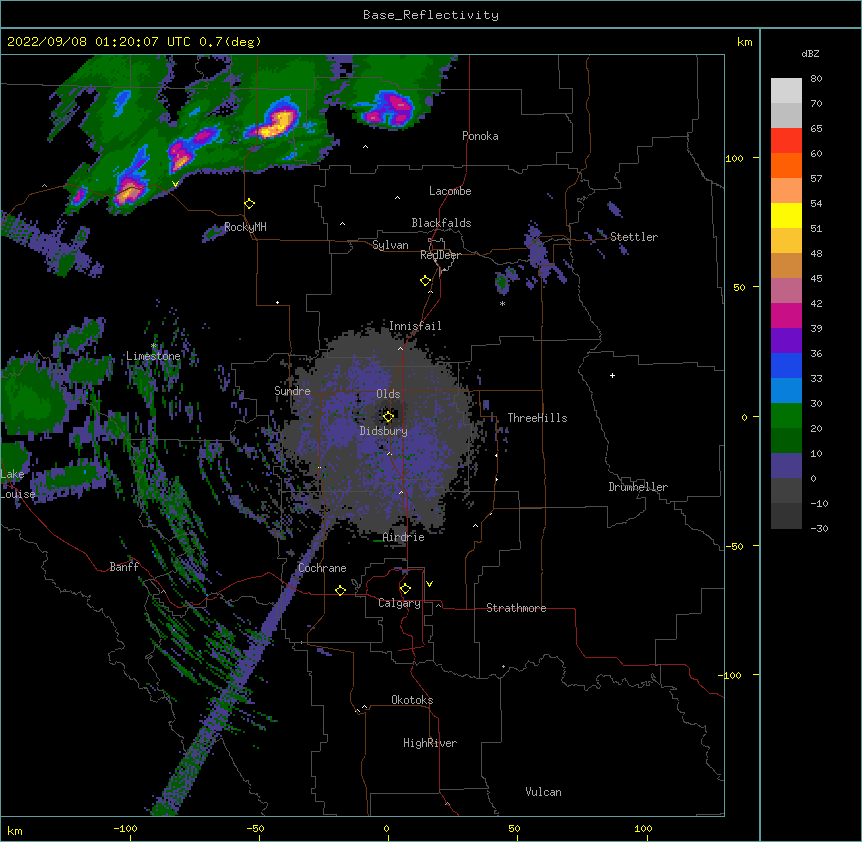
Task: Click the Cochrane label
Action: pyautogui.click(x=322, y=568)
